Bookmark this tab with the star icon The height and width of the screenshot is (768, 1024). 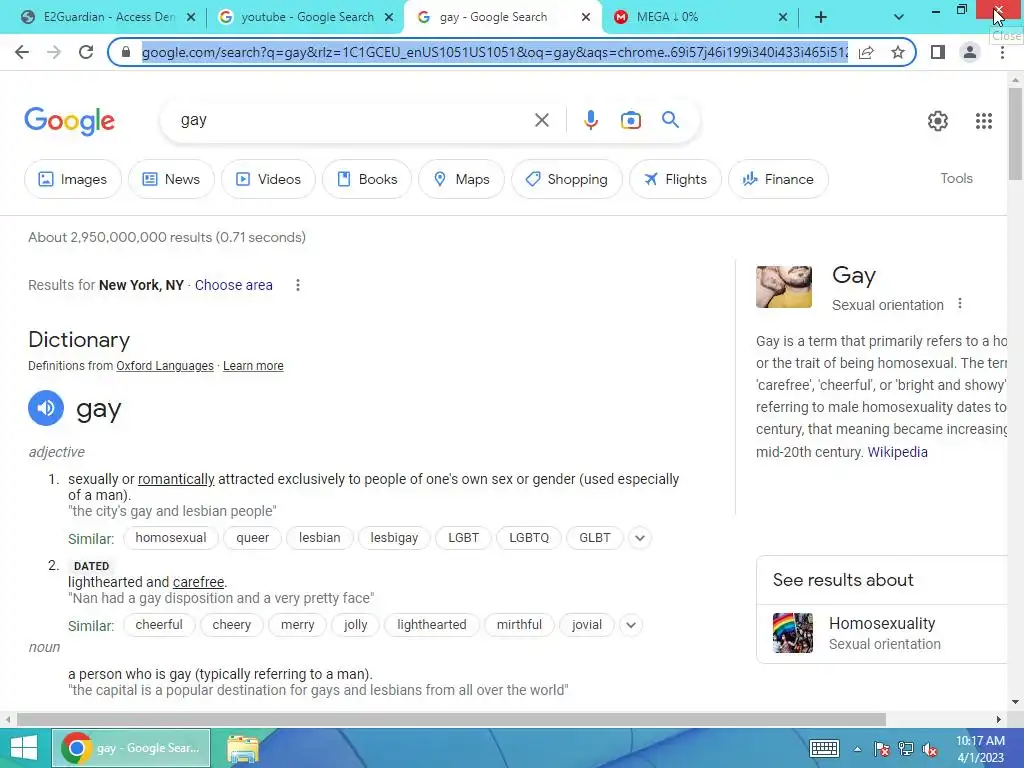click(898, 52)
